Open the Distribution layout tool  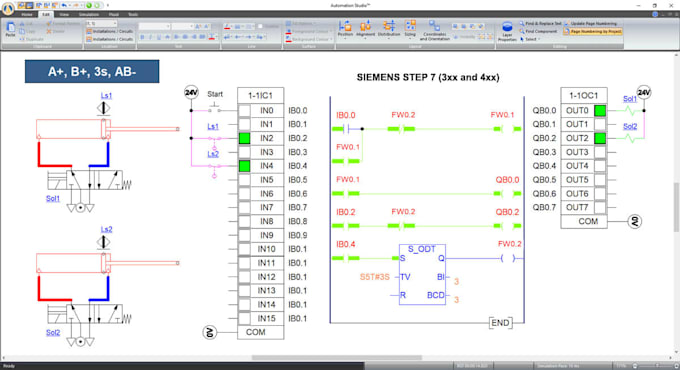coord(389,29)
